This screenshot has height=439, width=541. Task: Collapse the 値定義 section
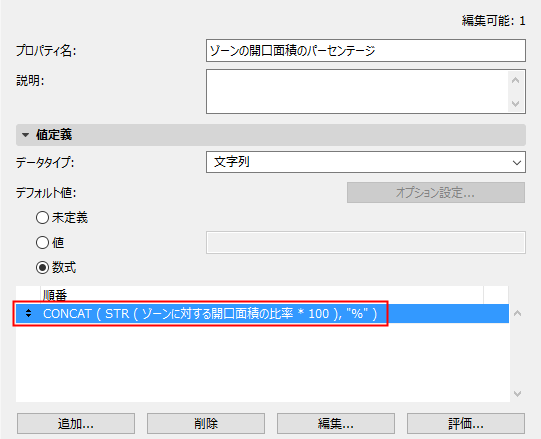point(26,135)
